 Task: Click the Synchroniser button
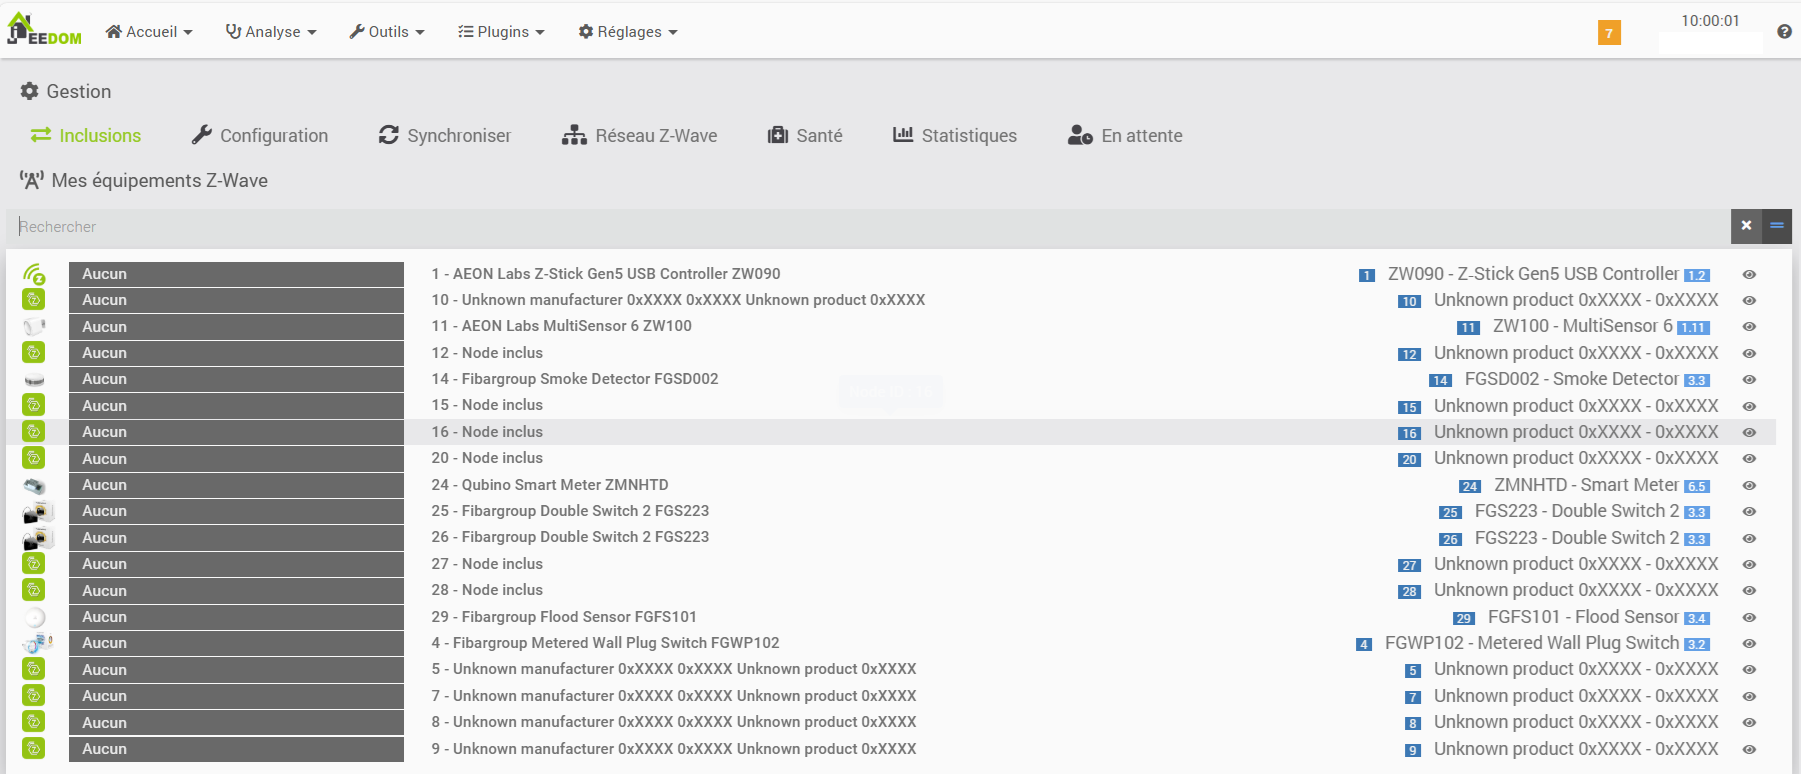click(445, 136)
